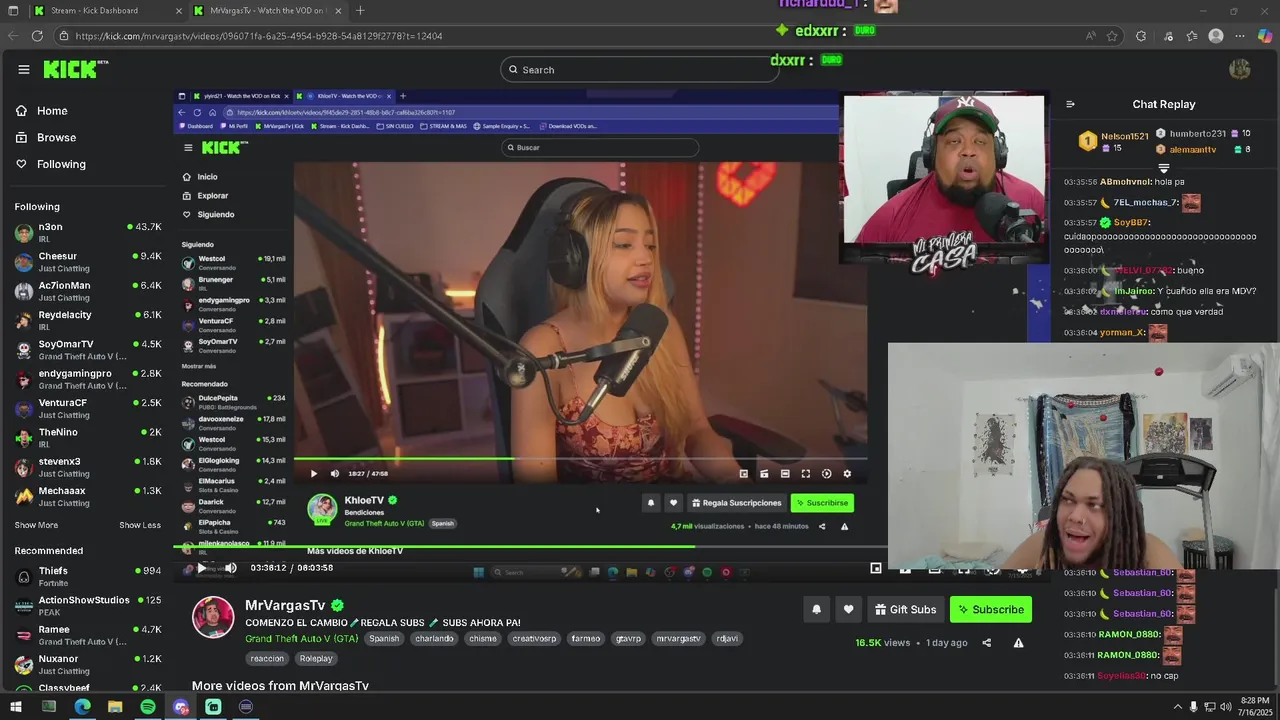
Task: Open VenturaCF channel in sidebar
Action: tap(88, 408)
